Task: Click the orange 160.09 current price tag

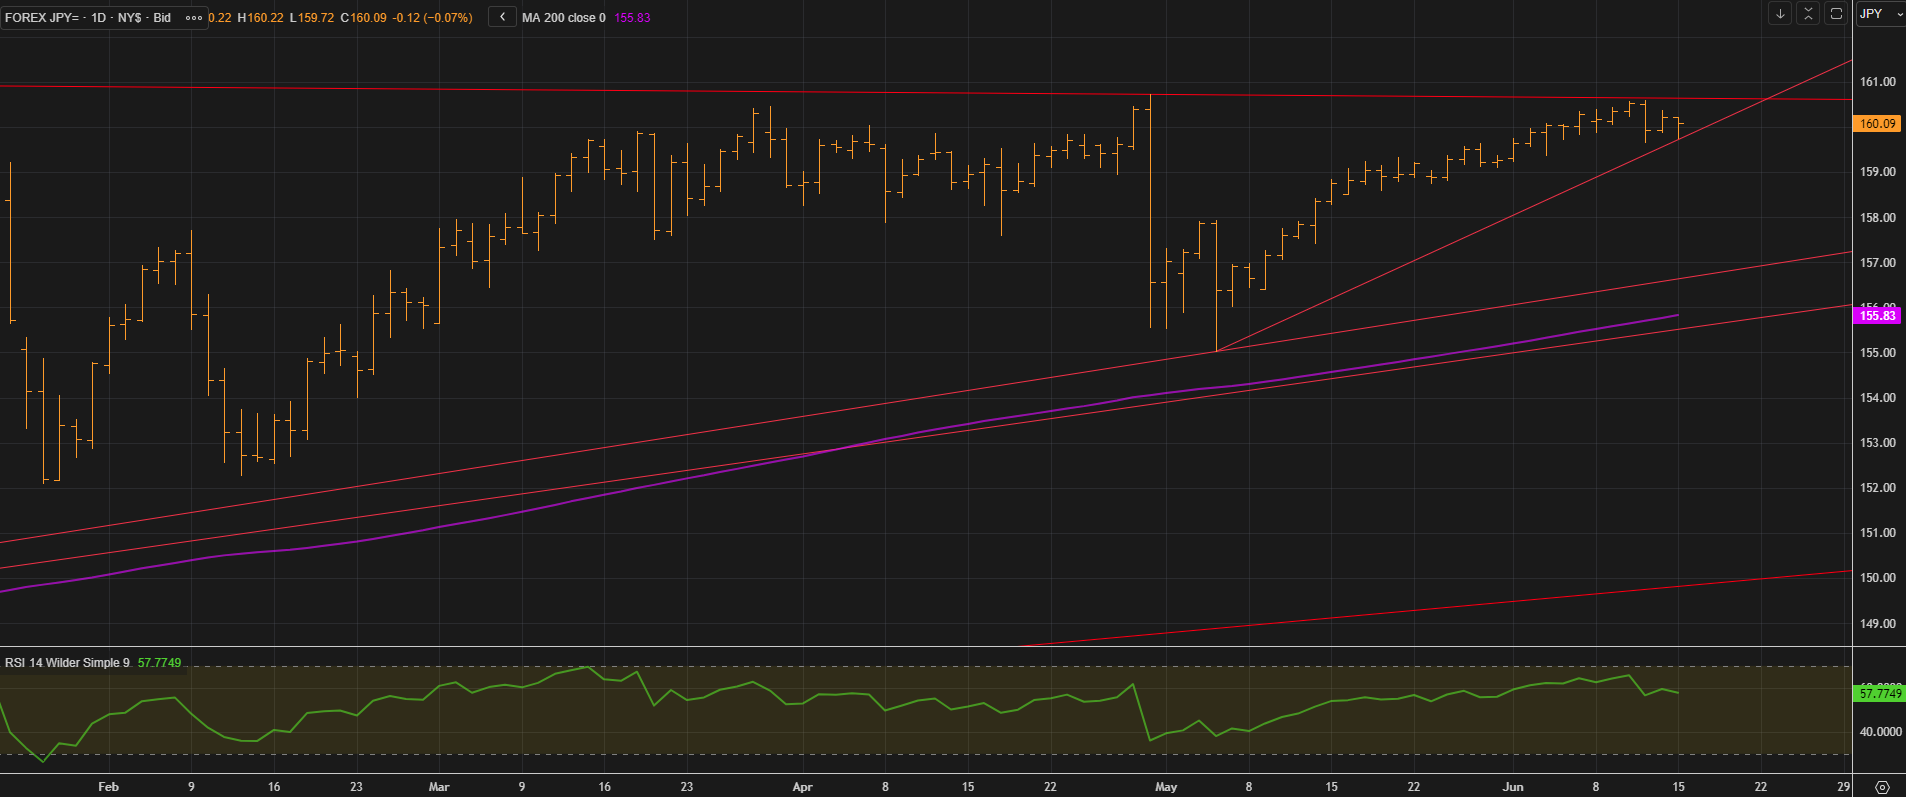Action: (x=1877, y=124)
